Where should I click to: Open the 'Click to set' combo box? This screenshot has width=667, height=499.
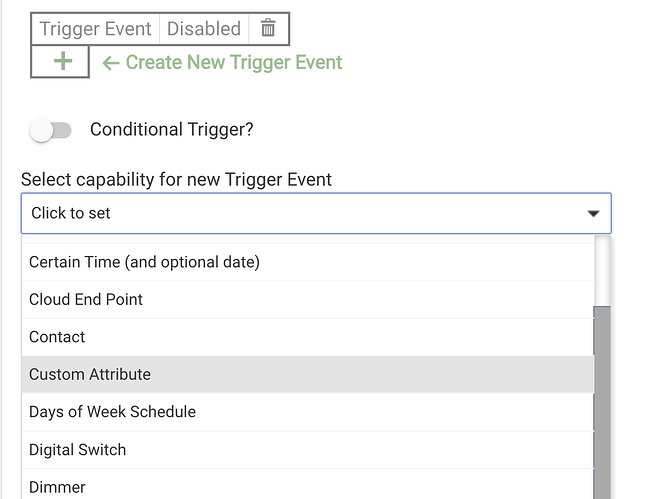pos(300,214)
